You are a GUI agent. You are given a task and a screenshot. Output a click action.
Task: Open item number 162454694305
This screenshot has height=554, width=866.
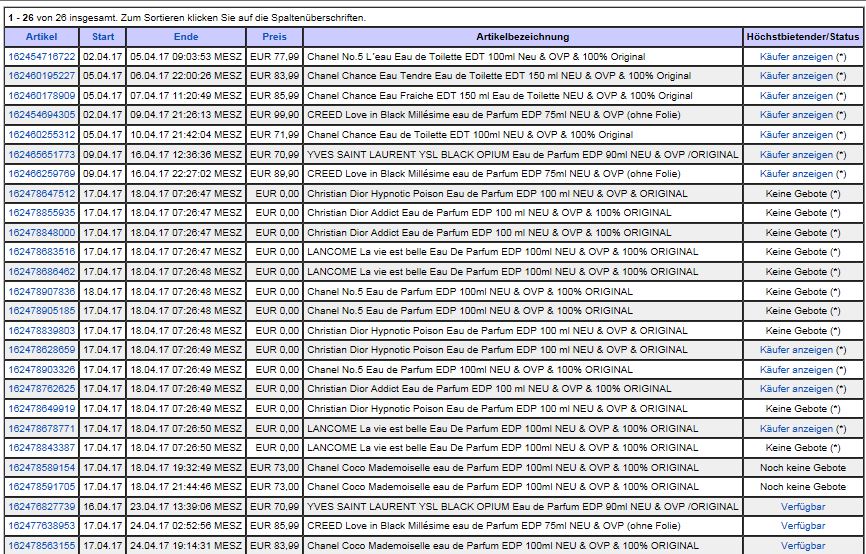click(x=41, y=115)
